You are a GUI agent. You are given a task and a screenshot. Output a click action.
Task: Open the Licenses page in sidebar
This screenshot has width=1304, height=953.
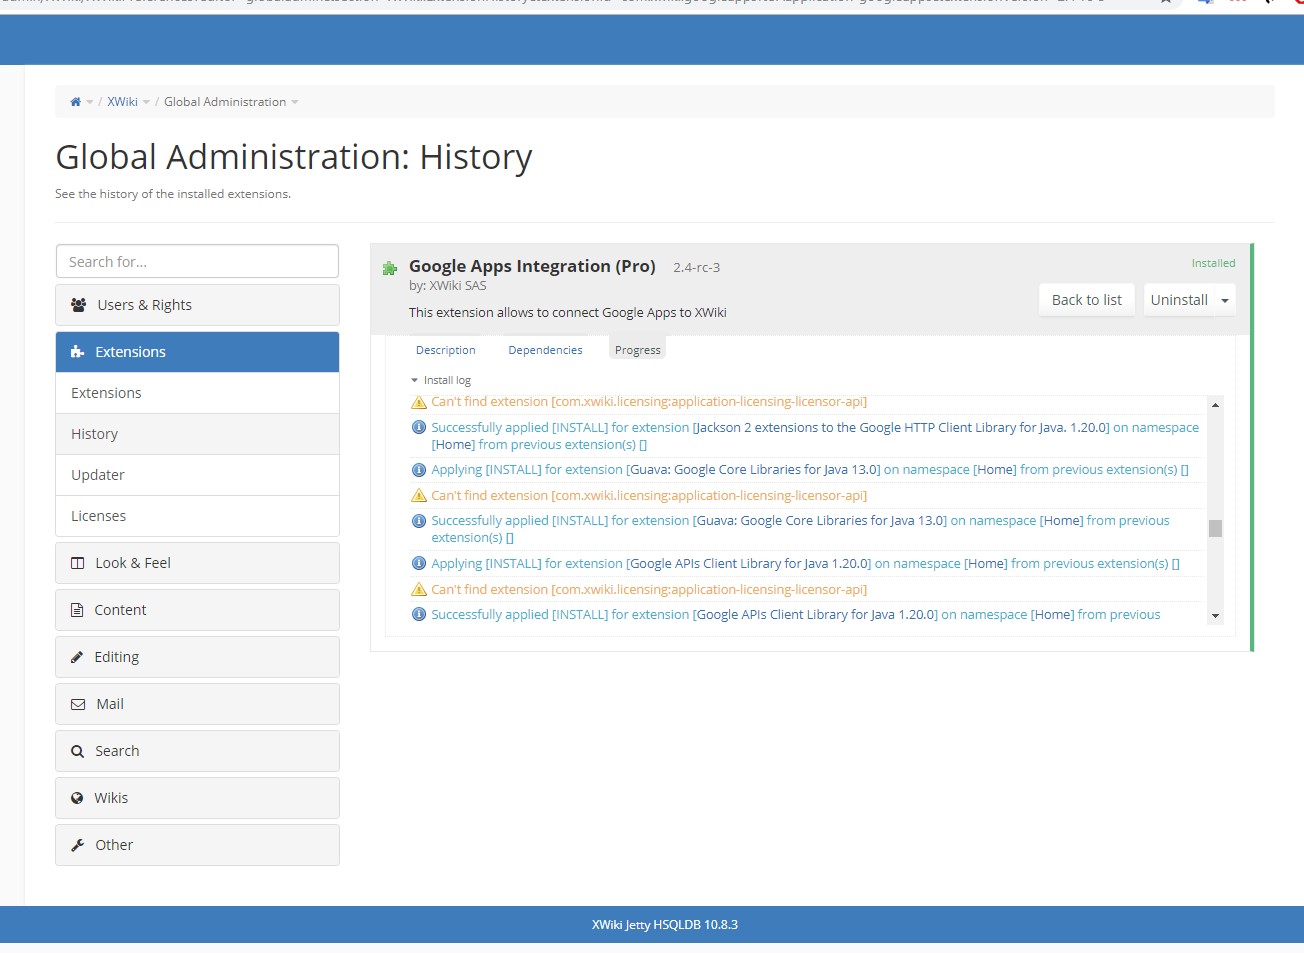98,515
